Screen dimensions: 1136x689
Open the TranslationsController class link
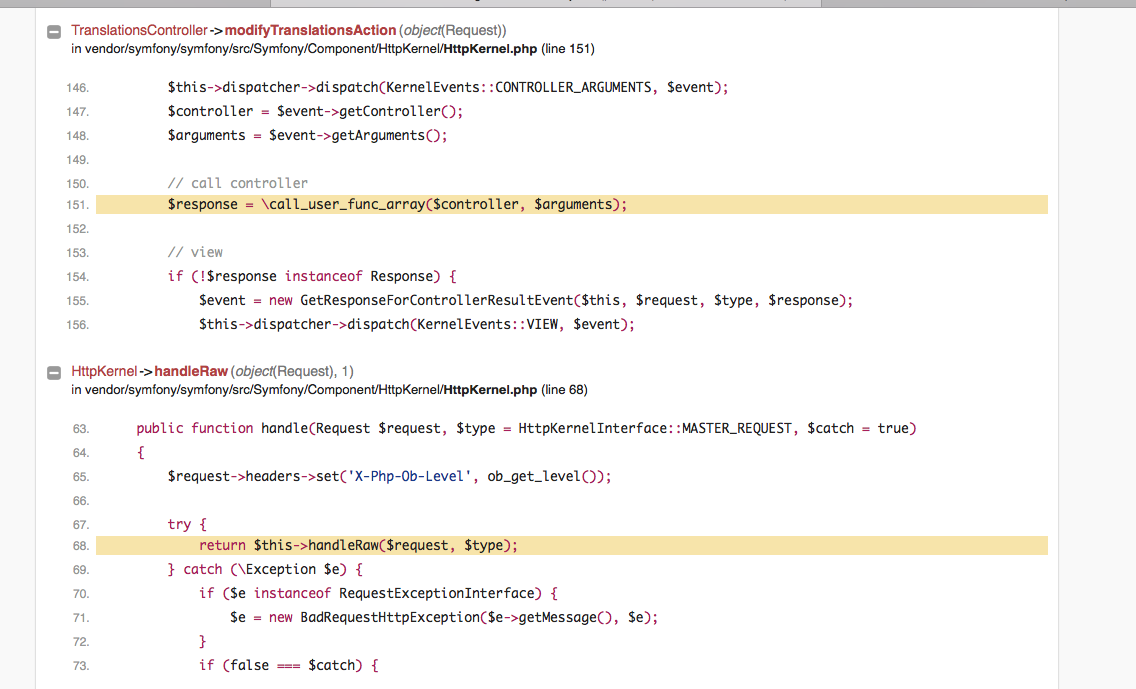(139, 30)
